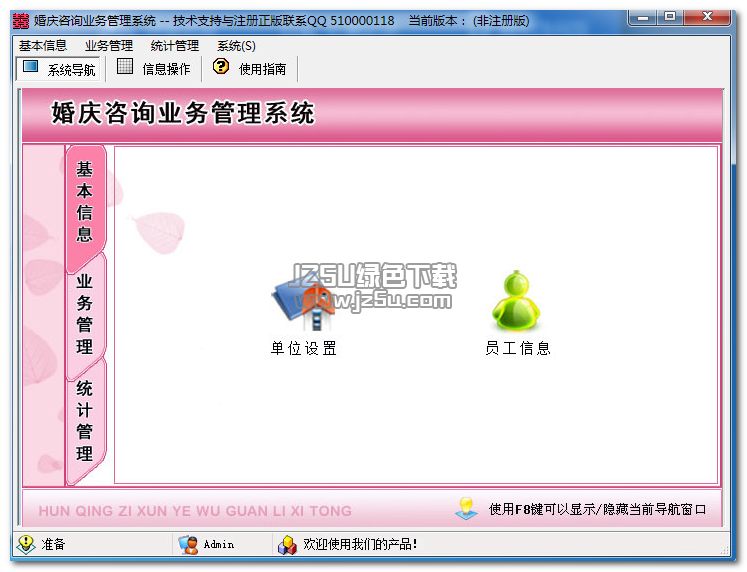Screen dimensions: 747x572
Task: Click the 信息操作 toolbar label
Action: [x=166, y=70]
